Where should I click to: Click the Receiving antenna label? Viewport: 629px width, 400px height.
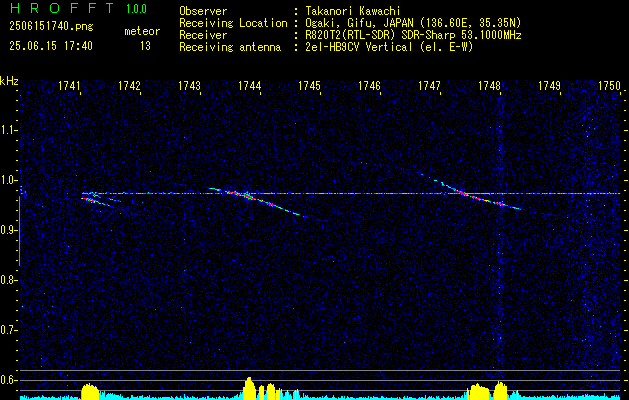pos(230,47)
